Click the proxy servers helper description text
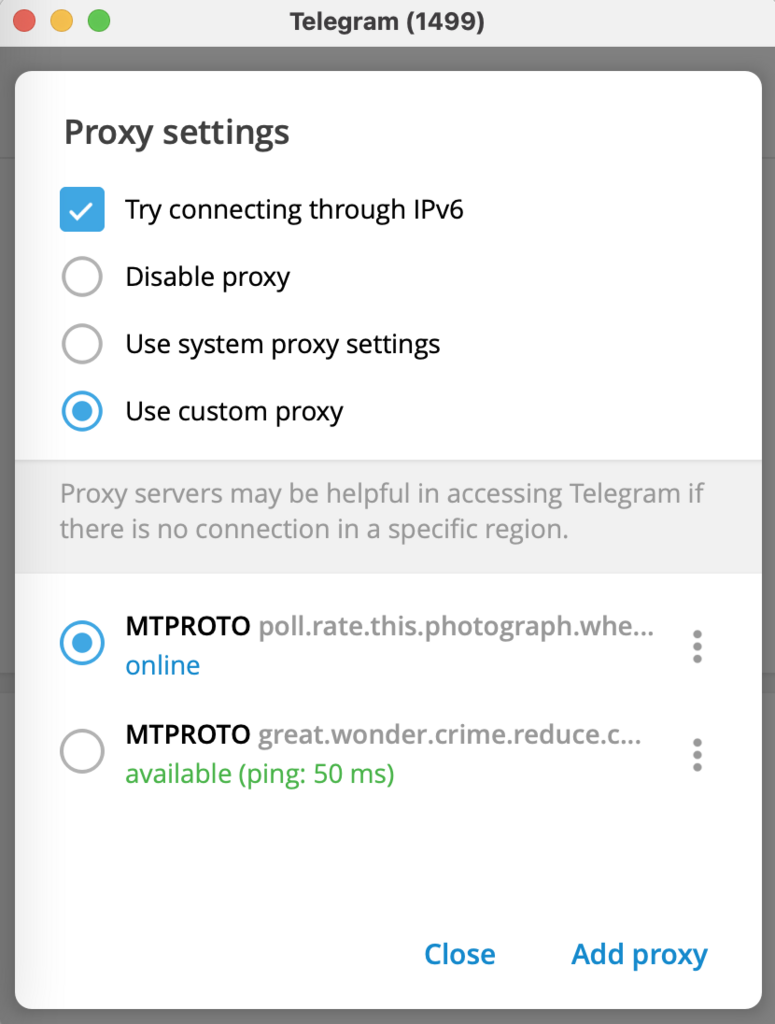 [x=381, y=511]
